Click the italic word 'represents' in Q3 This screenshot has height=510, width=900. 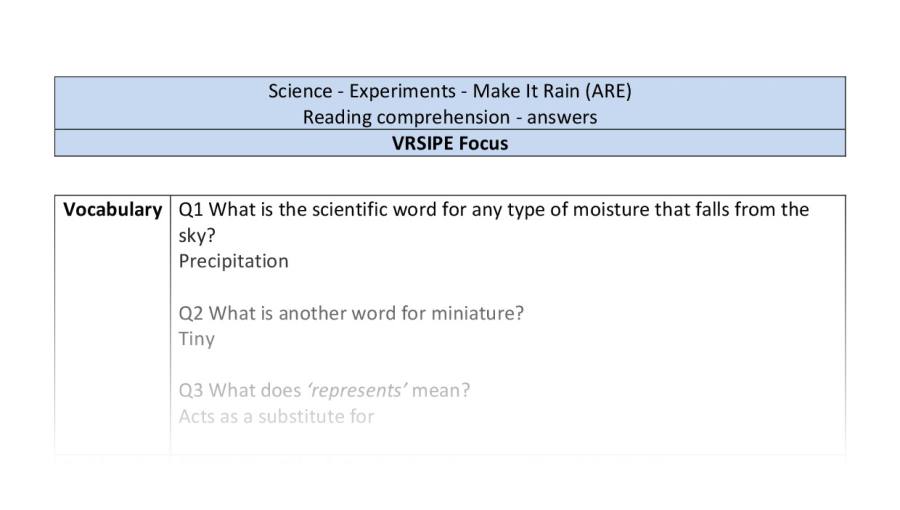(x=357, y=391)
